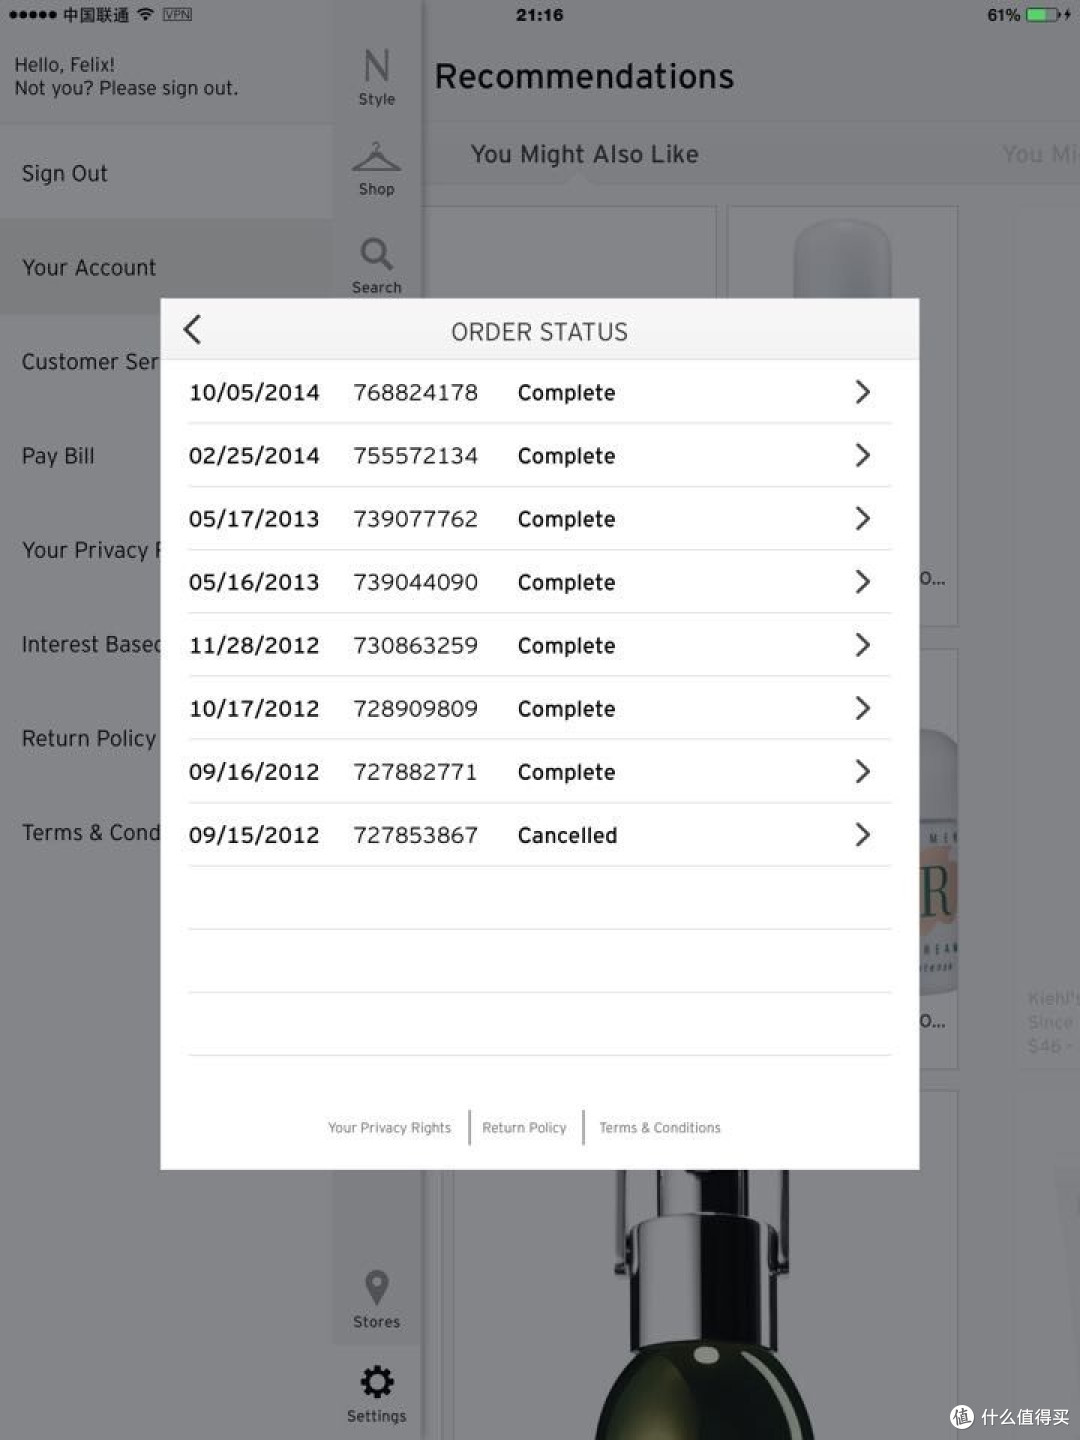Open Terms & Conditions footer link
This screenshot has height=1440, width=1080.
(660, 1127)
